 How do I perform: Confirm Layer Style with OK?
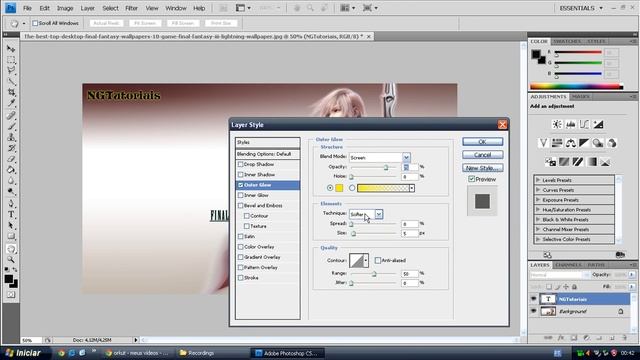[x=482, y=142]
